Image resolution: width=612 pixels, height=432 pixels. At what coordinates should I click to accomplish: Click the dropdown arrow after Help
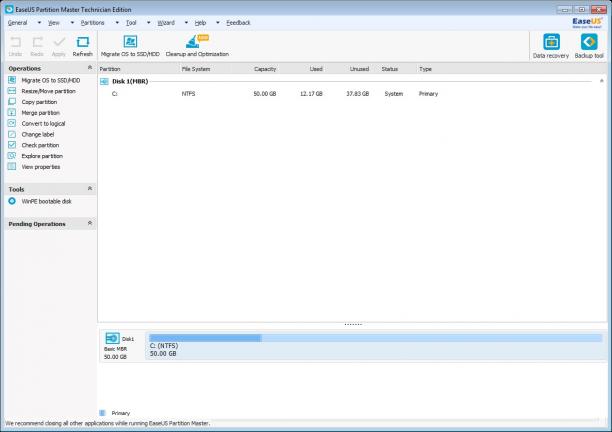click(218, 23)
